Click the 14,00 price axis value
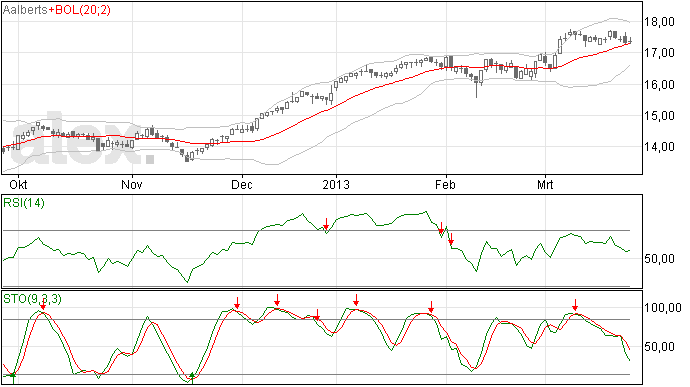Viewport: 690px width, 387px height. click(659, 147)
